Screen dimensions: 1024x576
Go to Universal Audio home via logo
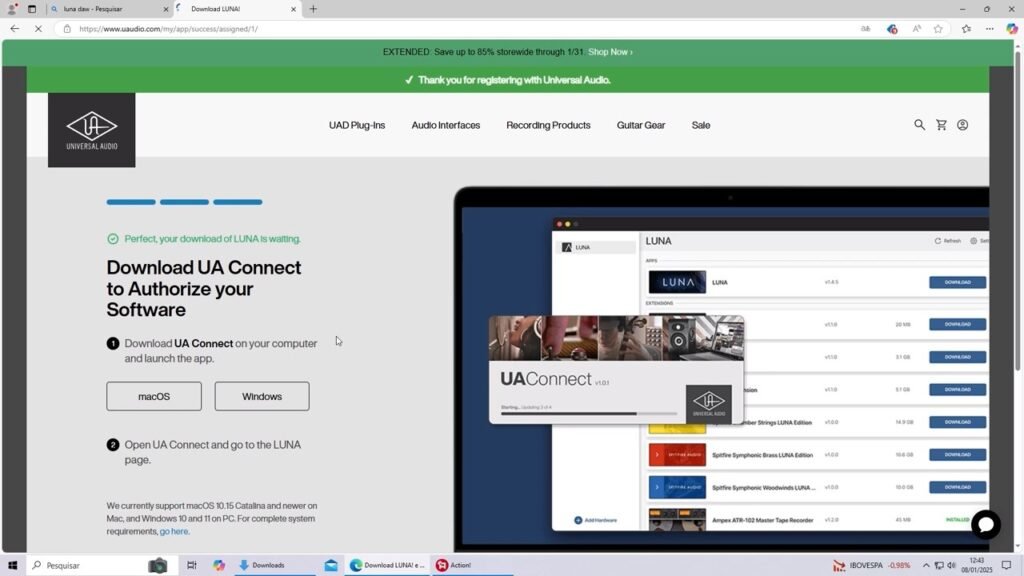coord(91,129)
